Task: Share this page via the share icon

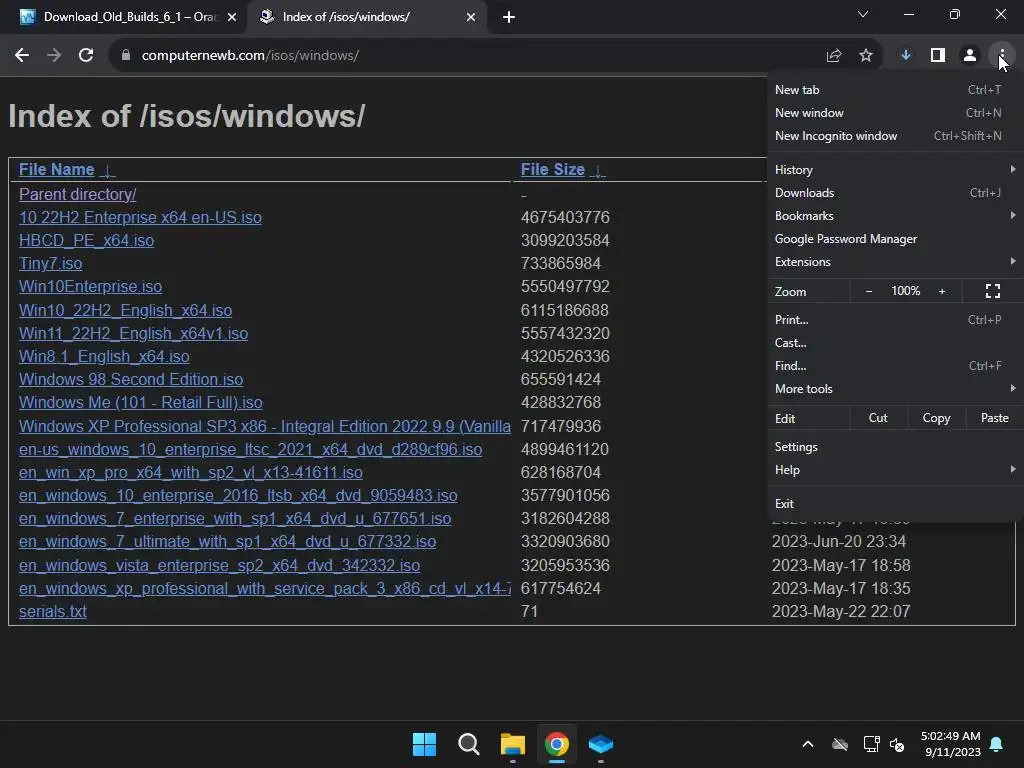Action: click(x=833, y=56)
